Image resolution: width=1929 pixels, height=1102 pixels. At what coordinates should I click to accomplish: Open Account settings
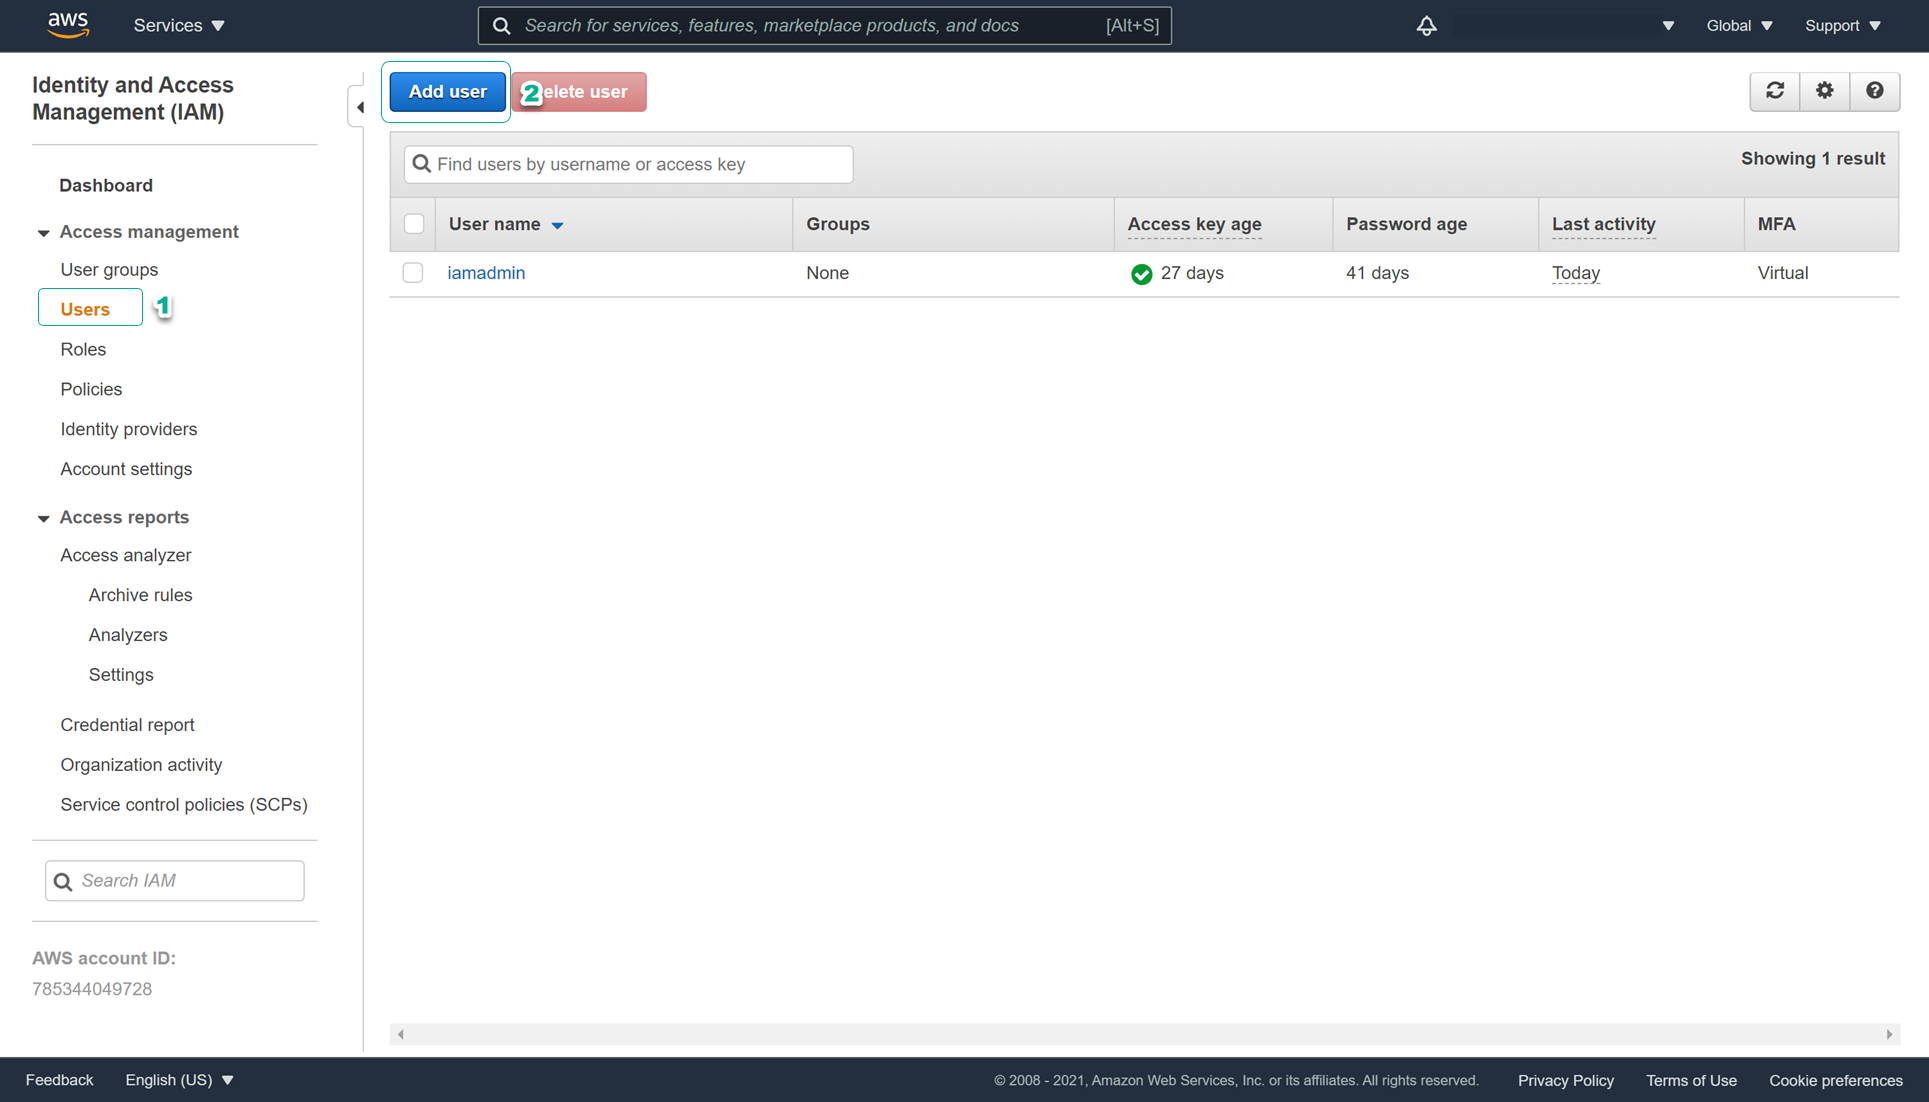tap(126, 469)
